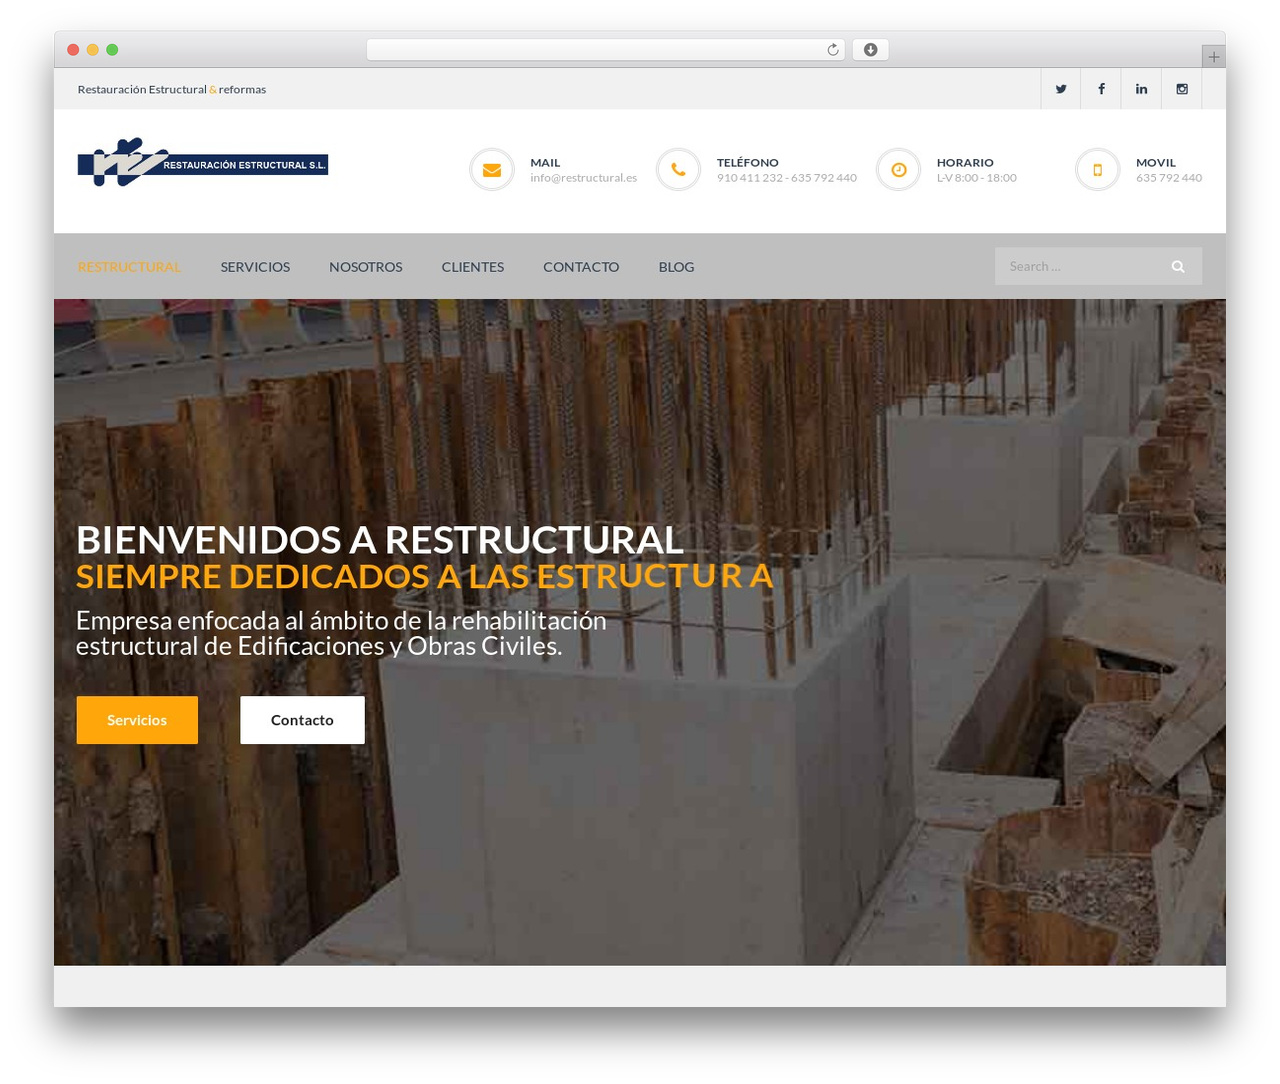Click the orange Servicios button

point(137,720)
